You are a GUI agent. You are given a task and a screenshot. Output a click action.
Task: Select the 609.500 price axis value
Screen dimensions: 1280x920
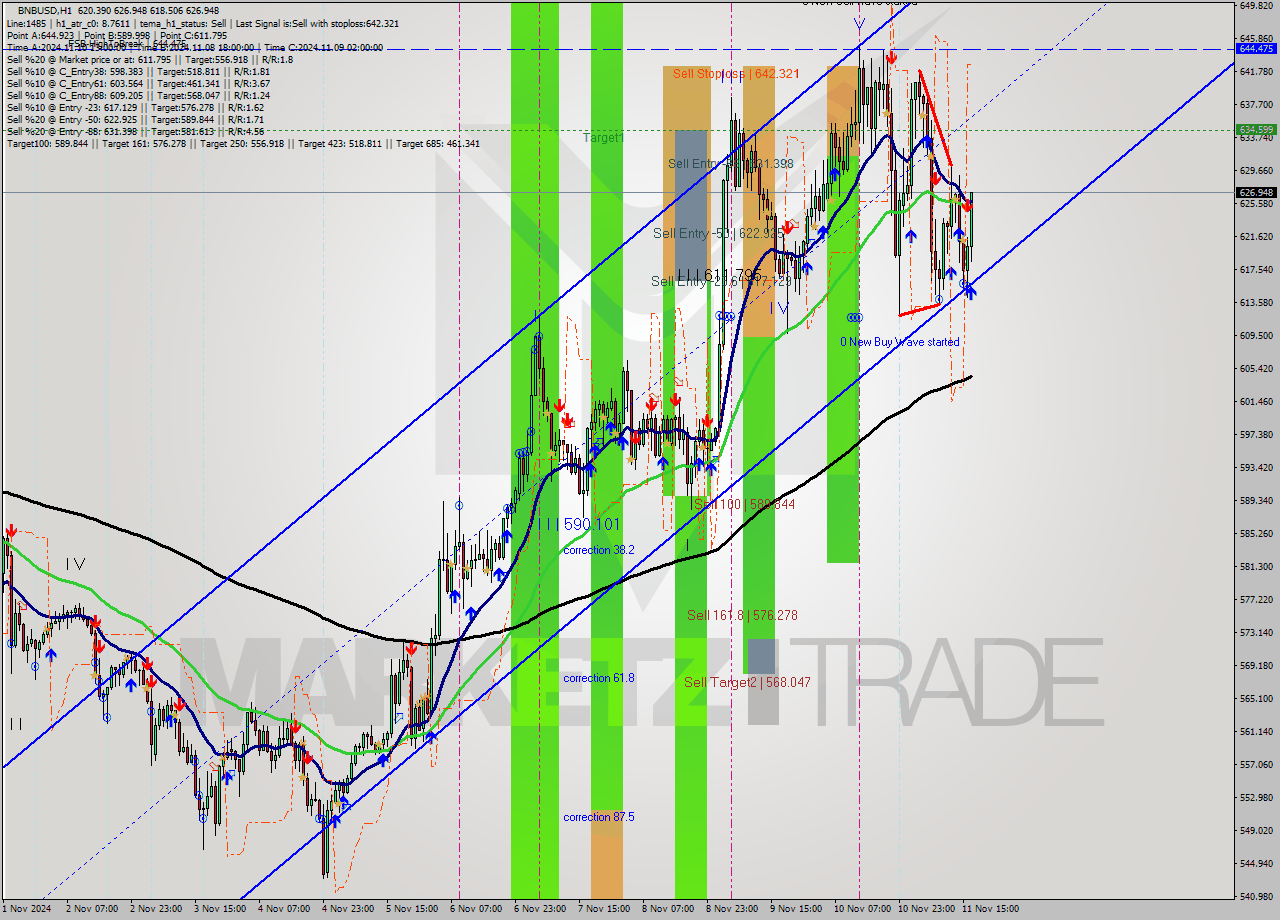tap(1256, 335)
